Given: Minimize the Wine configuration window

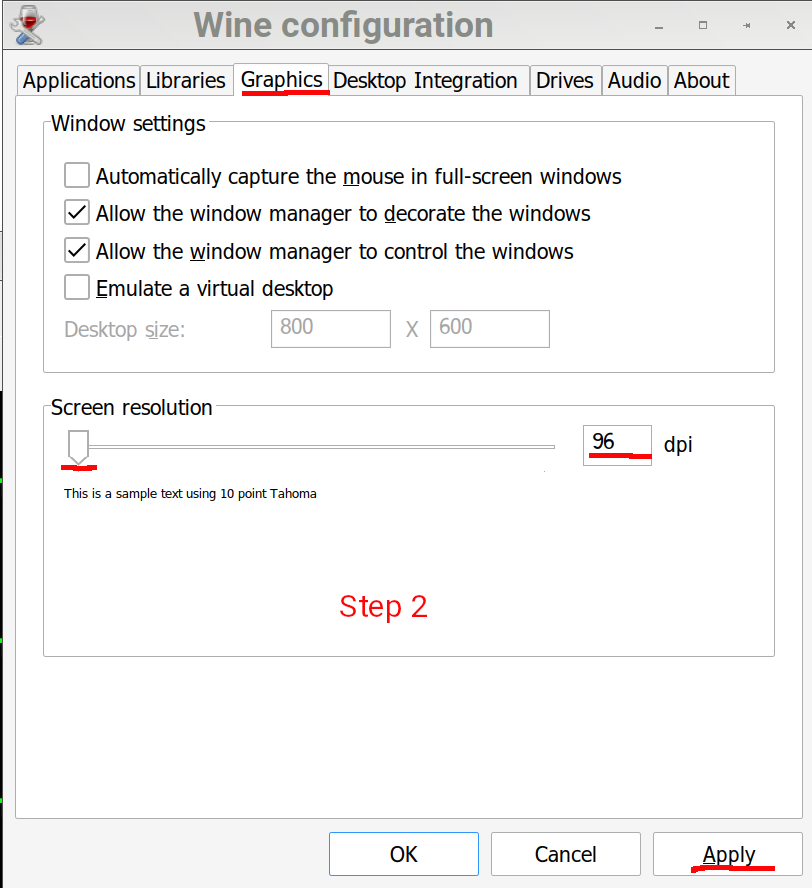Looking at the screenshot, I should tap(659, 25).
